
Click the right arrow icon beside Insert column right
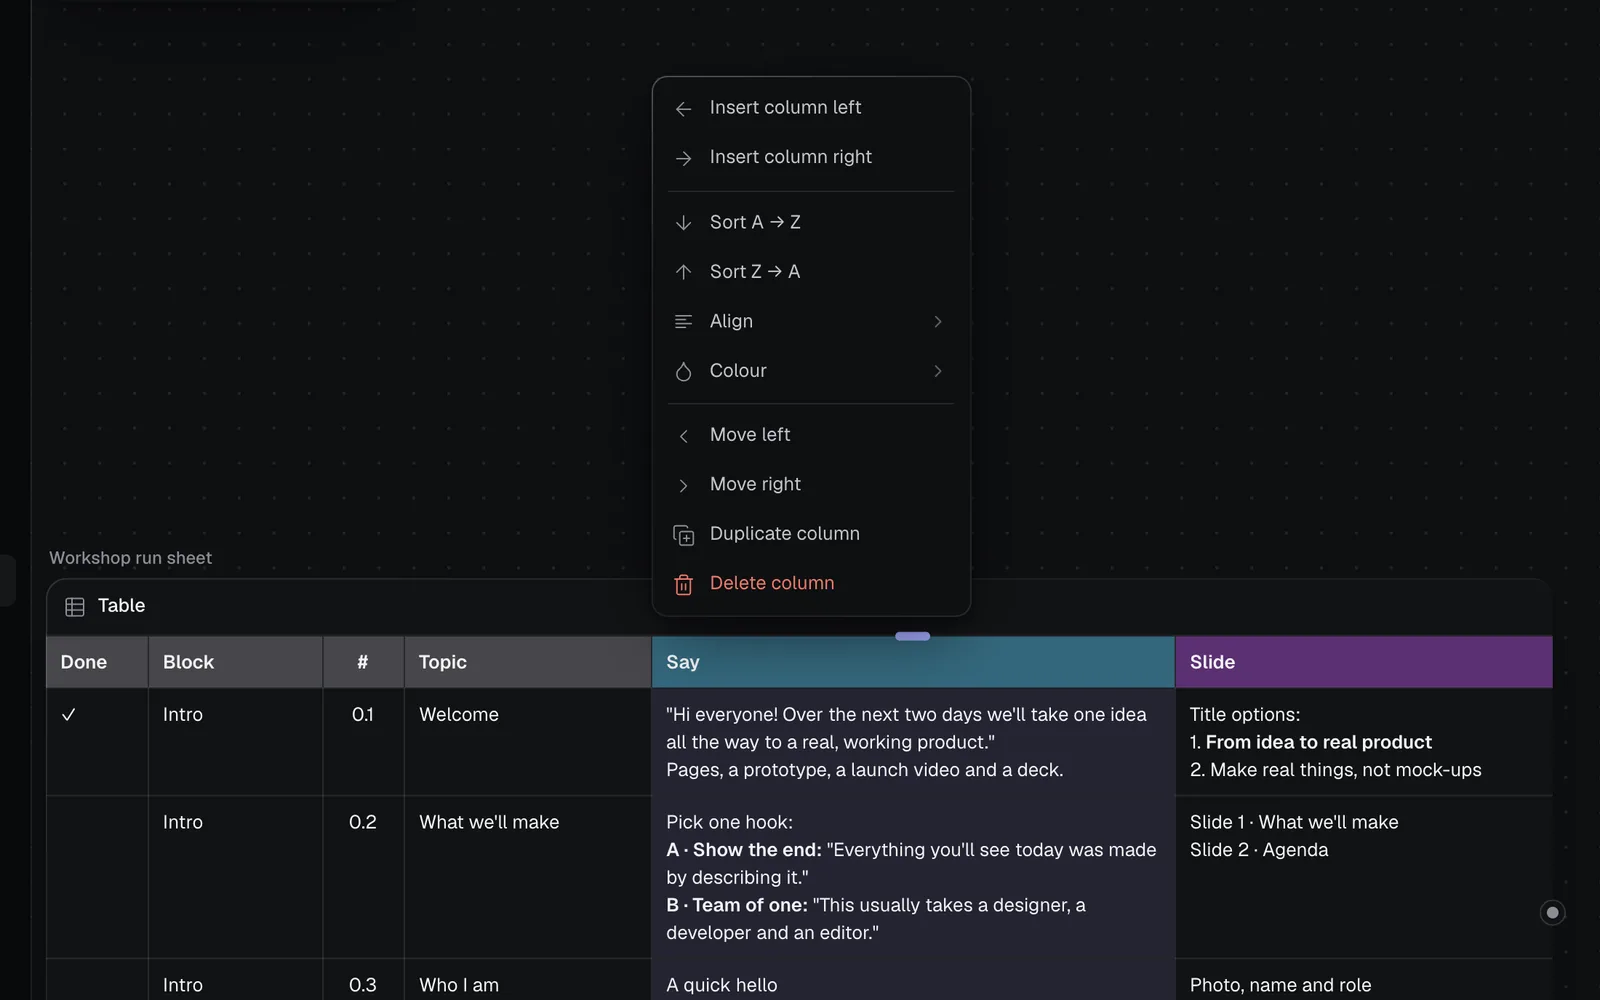point(683,158)
